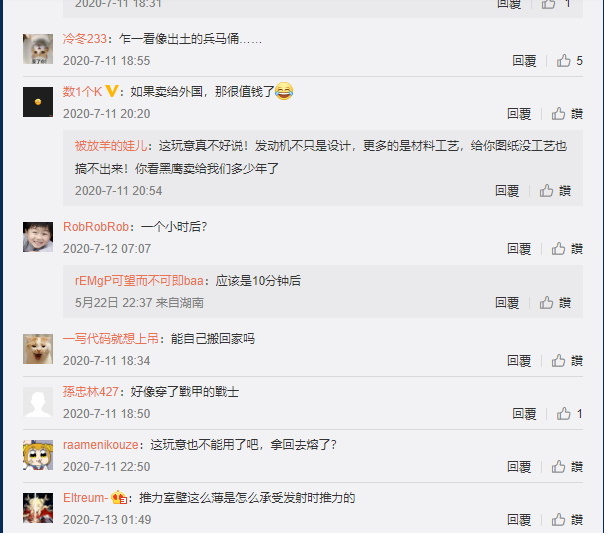This screenshot has width=604, height=533.
Task: Open Eltreum- username link
Action: pyautogui.click(x=86, y=498)
